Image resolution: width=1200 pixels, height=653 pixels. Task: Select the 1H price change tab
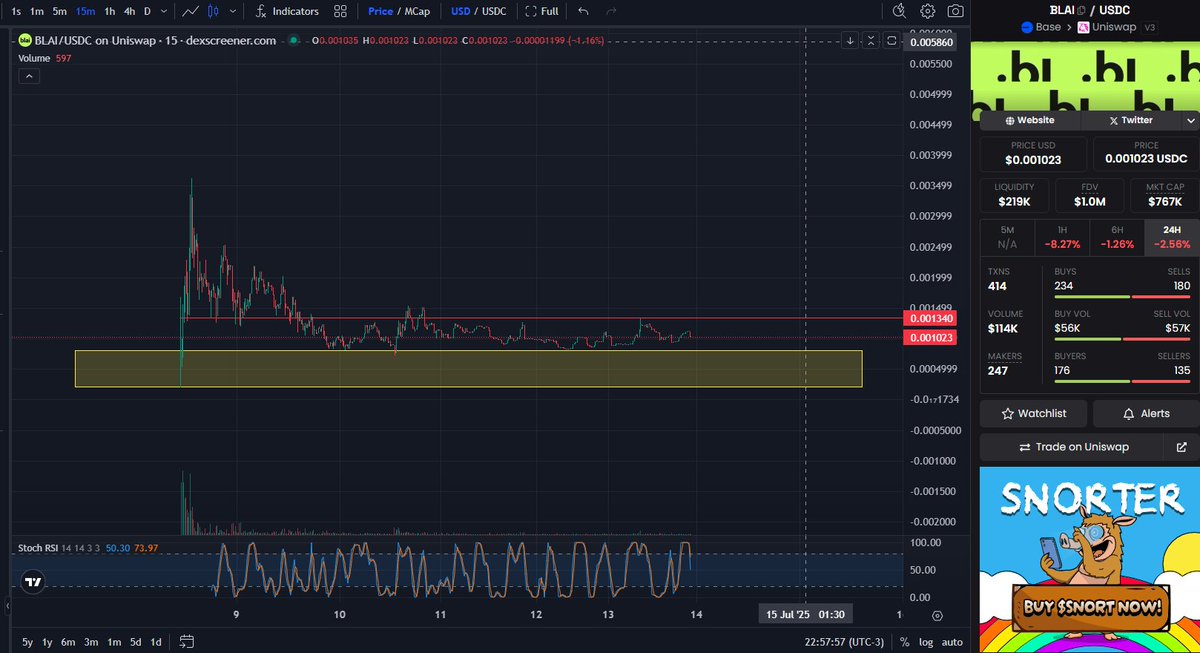point(1061,236)
